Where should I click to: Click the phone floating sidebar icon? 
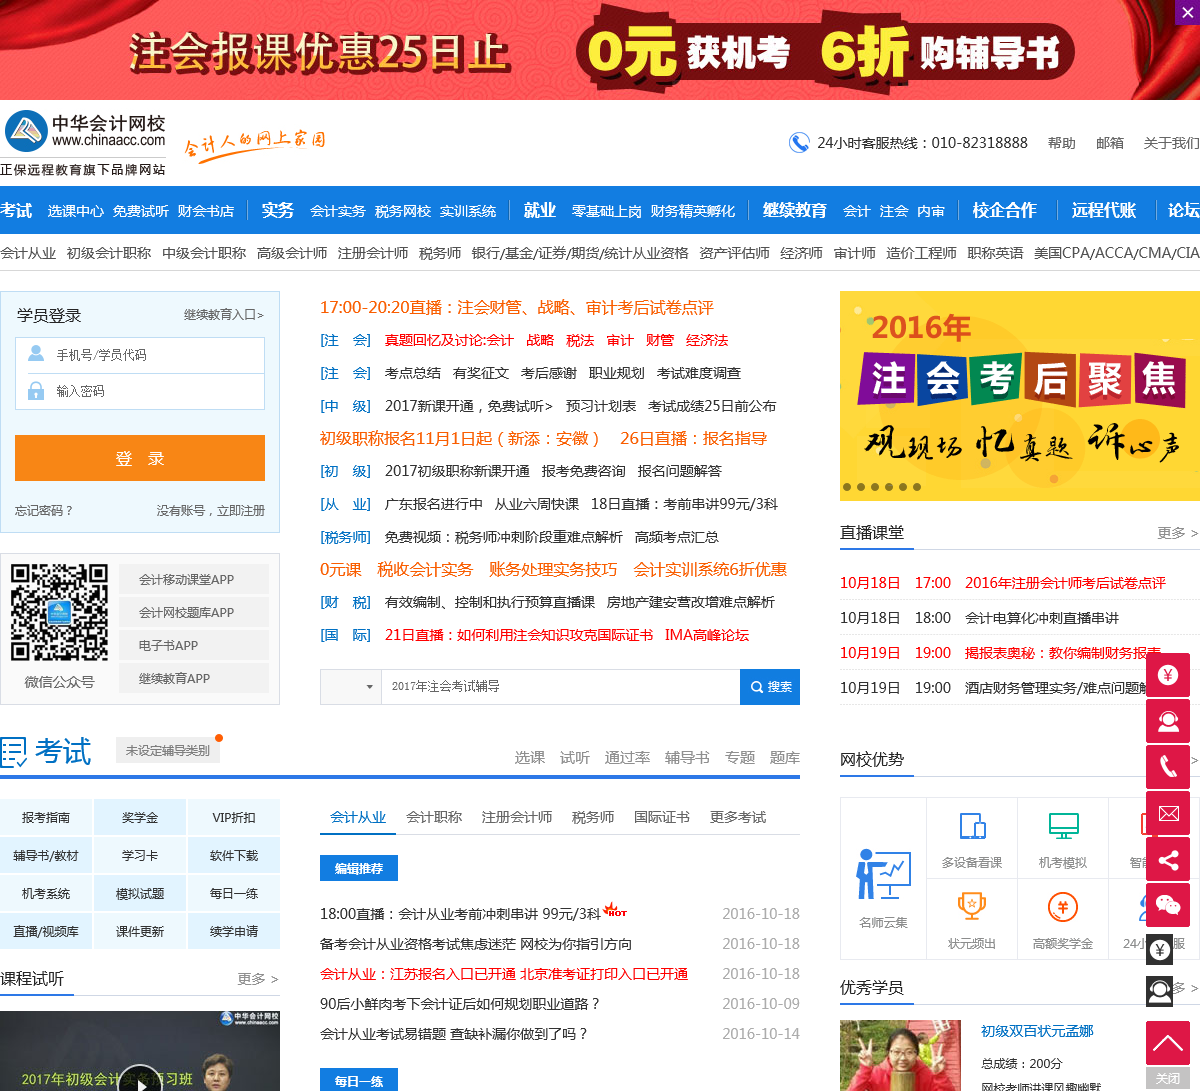[x=1168, y=767]
